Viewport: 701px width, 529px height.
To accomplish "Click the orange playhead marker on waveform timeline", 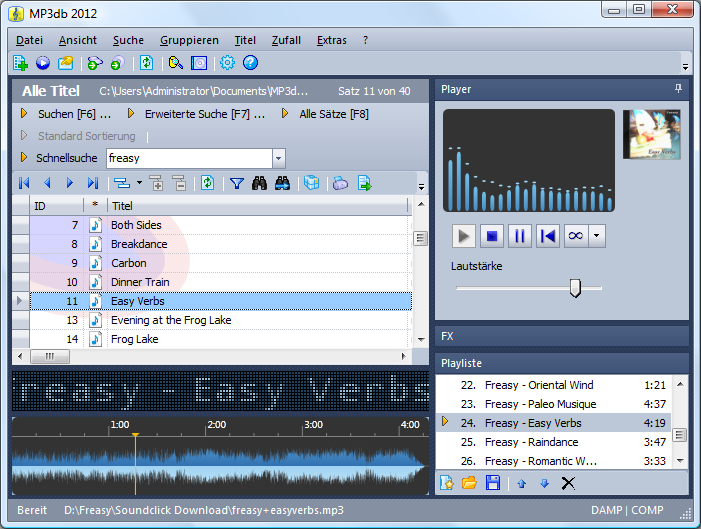I will point(135,435).
